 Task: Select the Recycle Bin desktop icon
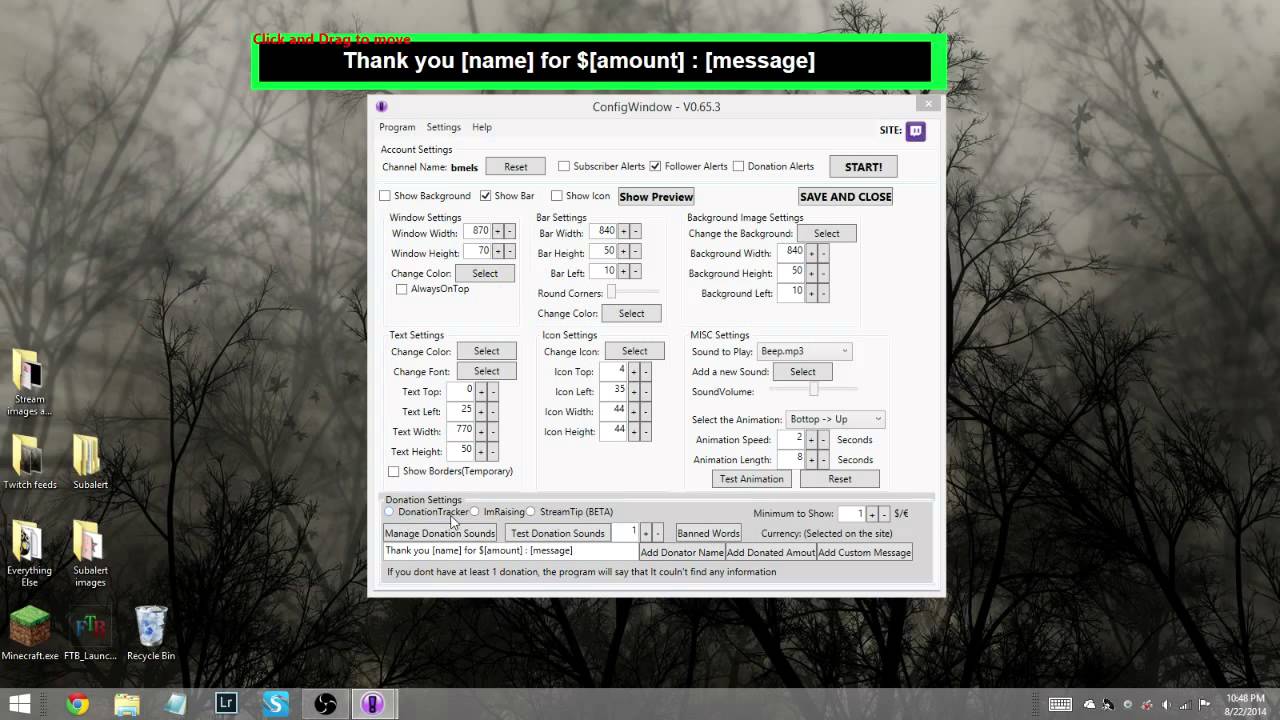(x=150, y=633)
